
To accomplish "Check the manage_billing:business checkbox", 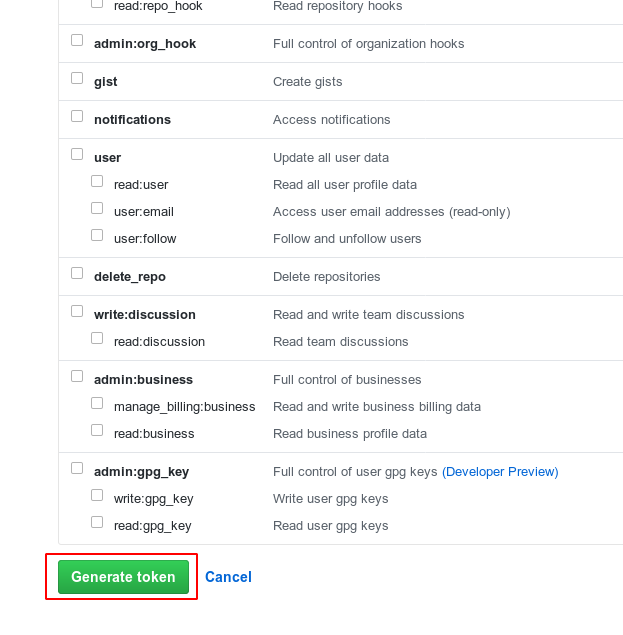I will click(x=97, y=404).
